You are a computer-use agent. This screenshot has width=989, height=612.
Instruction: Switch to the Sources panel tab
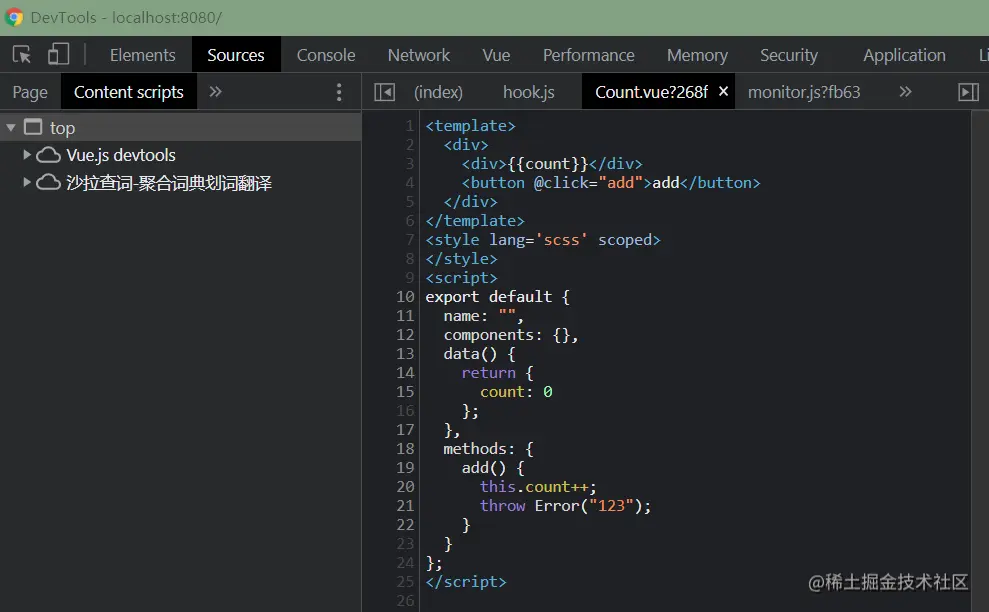click(236, 56)
